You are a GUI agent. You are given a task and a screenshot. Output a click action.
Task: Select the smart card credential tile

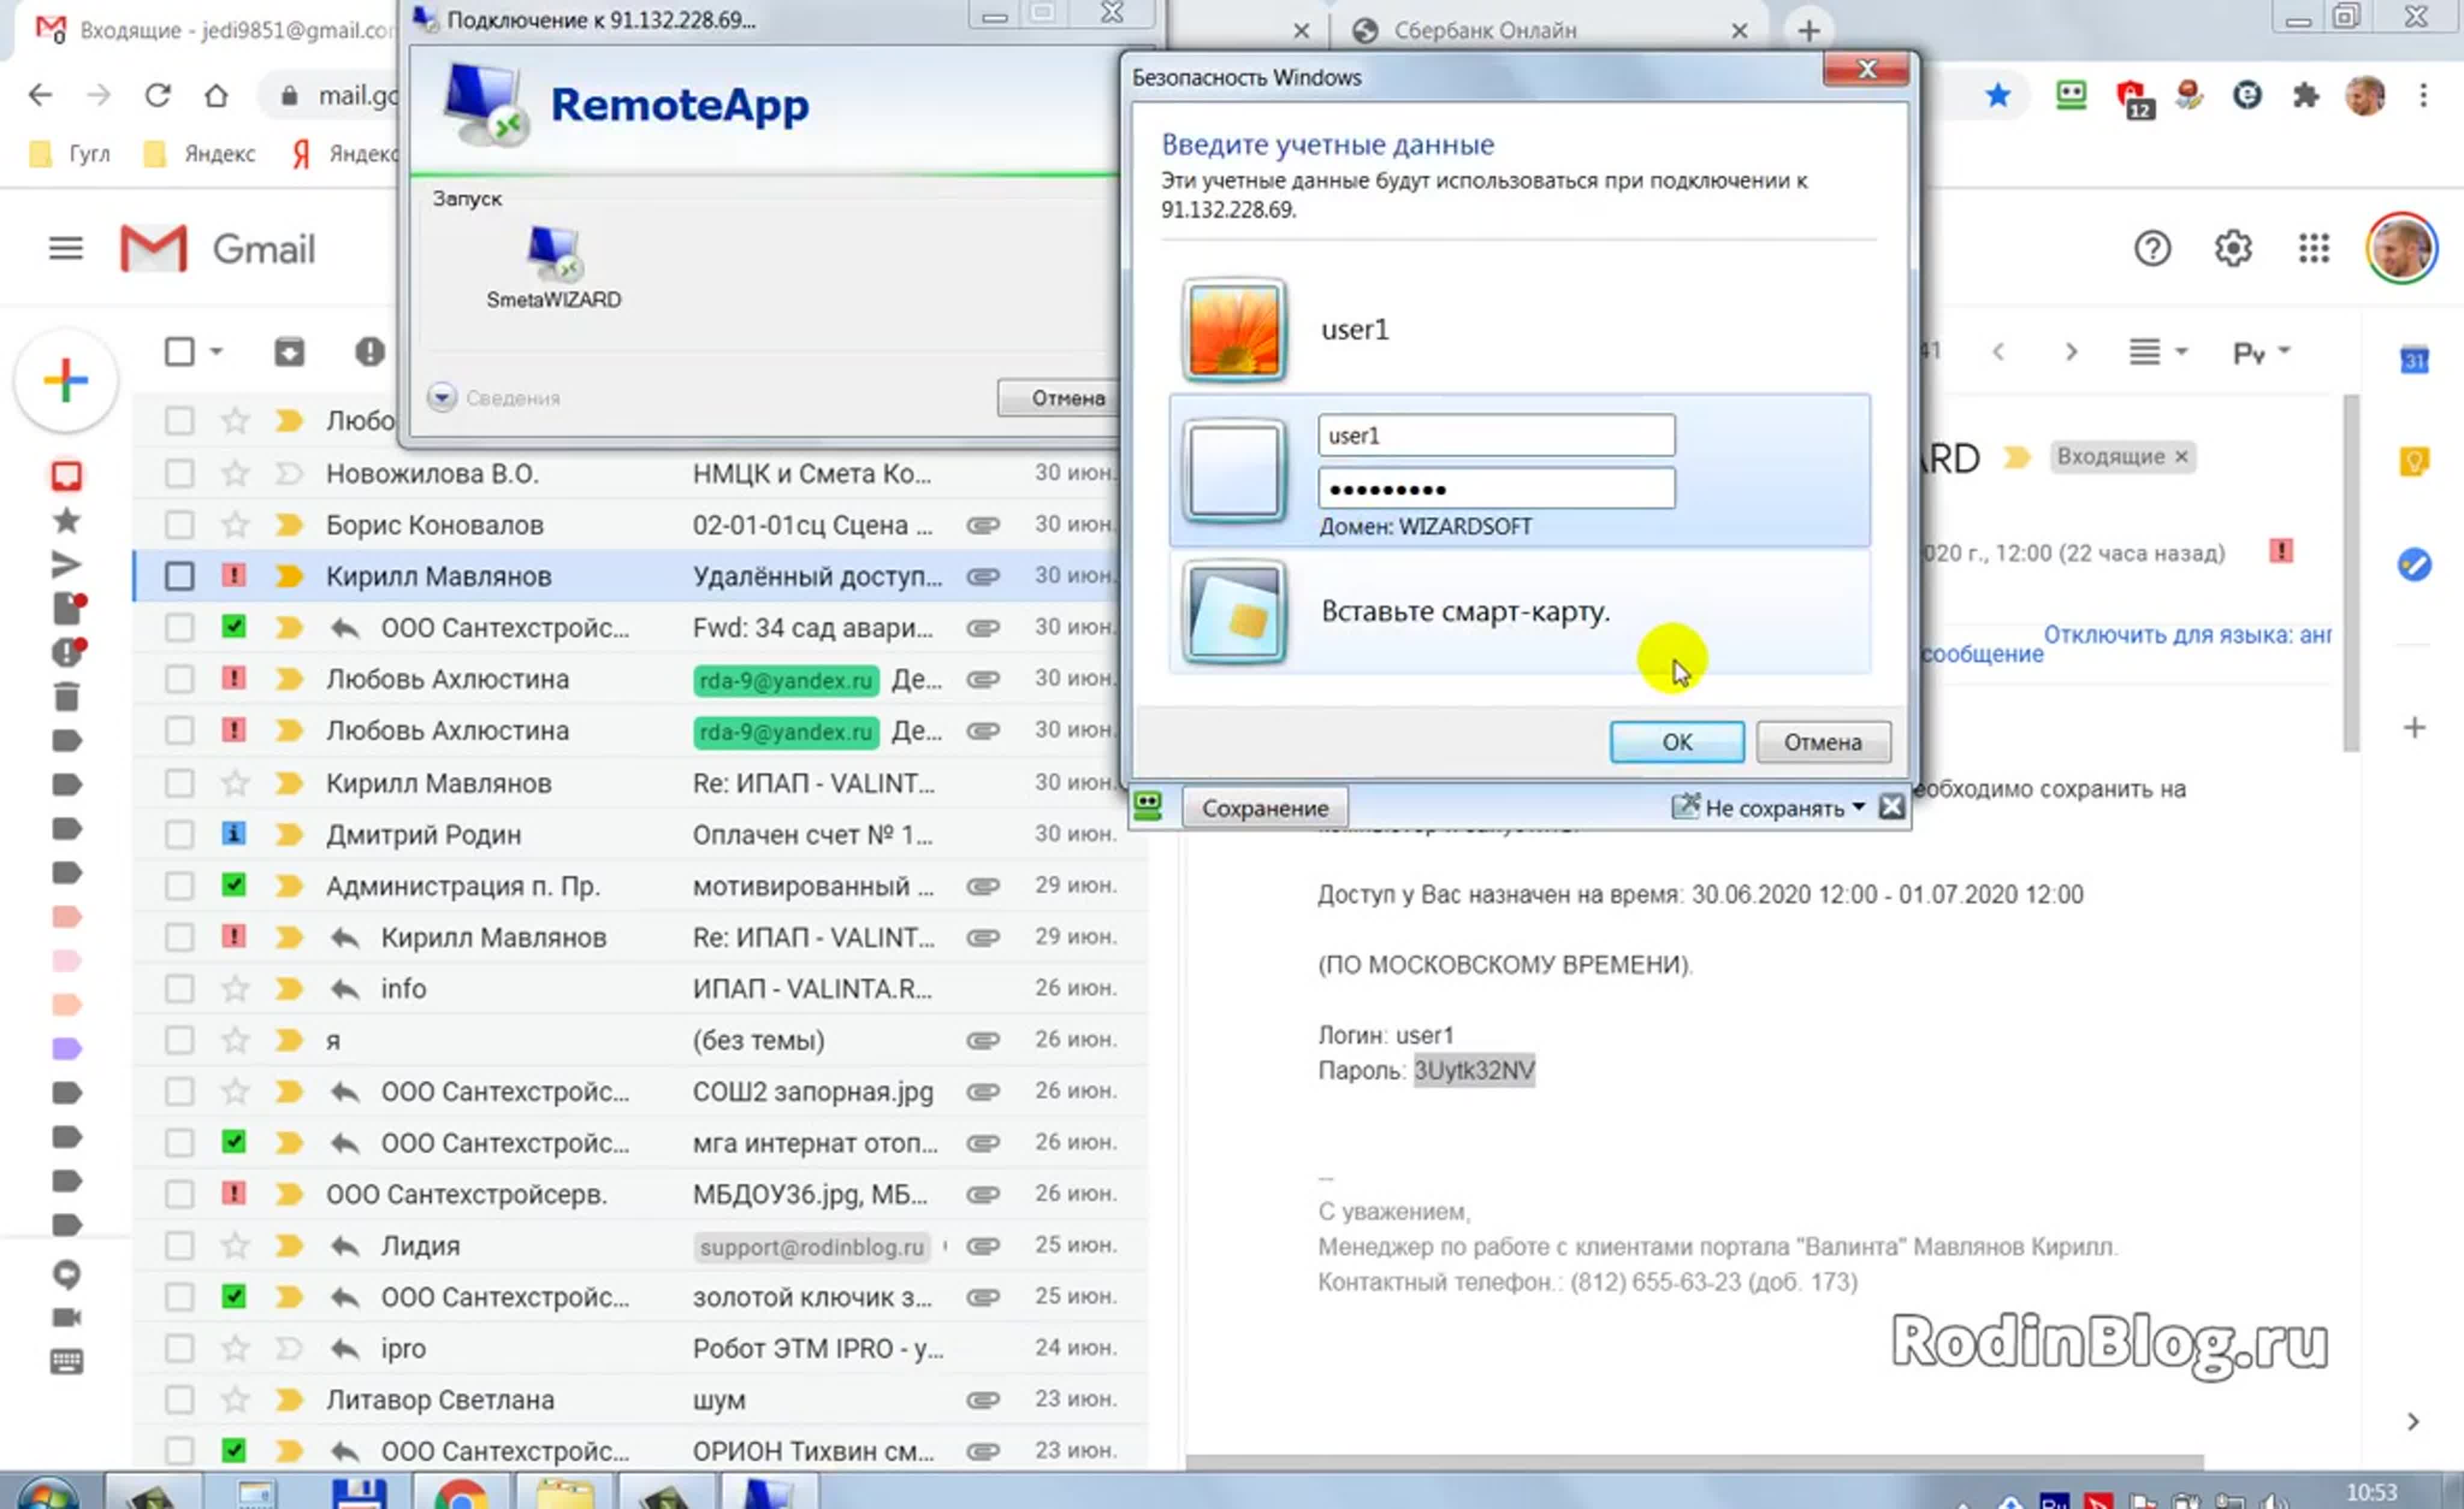pos(1520,611)
